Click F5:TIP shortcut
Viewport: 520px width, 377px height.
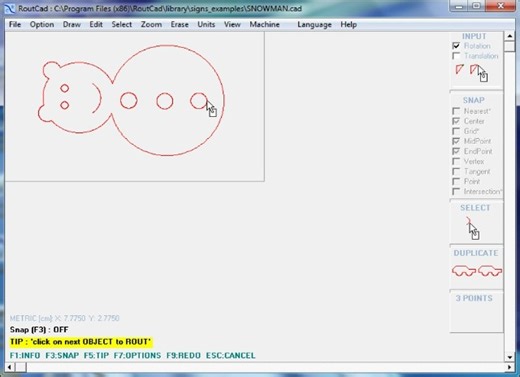tap(96, 355)
